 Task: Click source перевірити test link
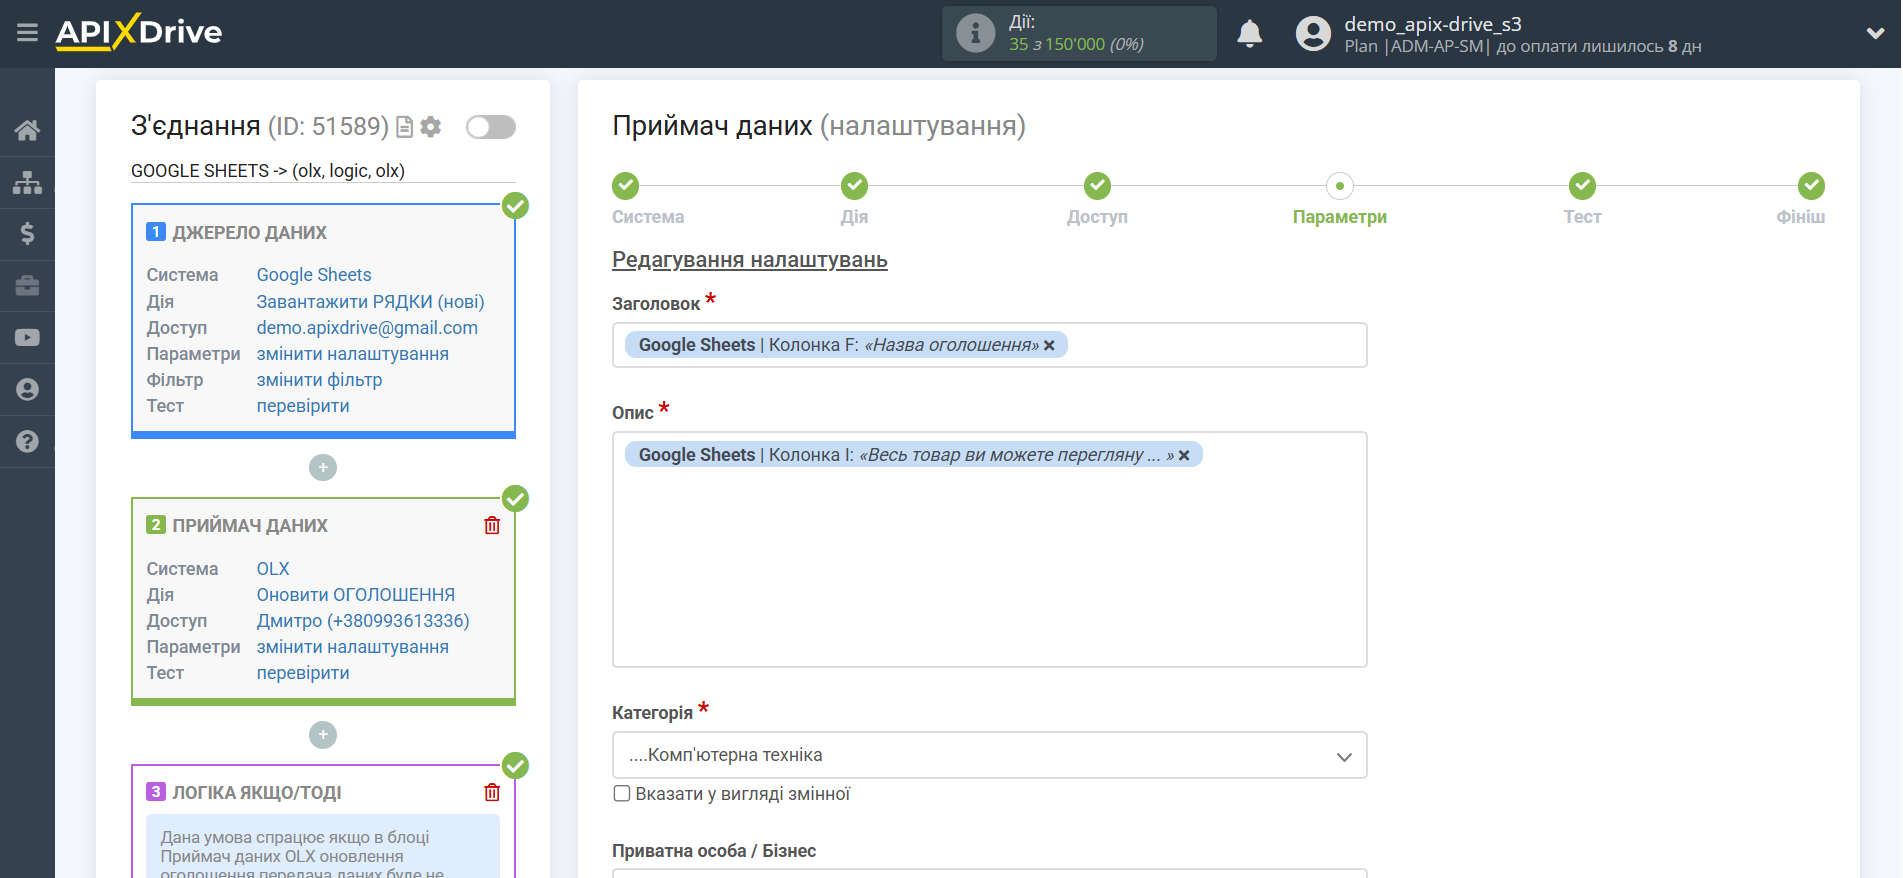303,405
